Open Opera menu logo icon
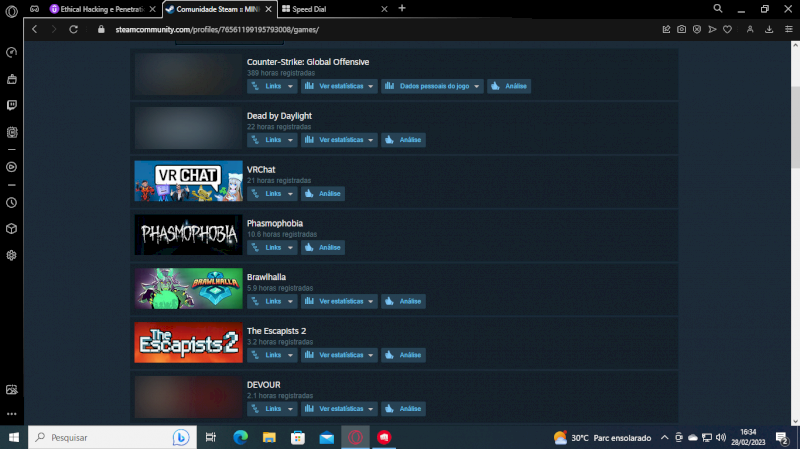 11,10
